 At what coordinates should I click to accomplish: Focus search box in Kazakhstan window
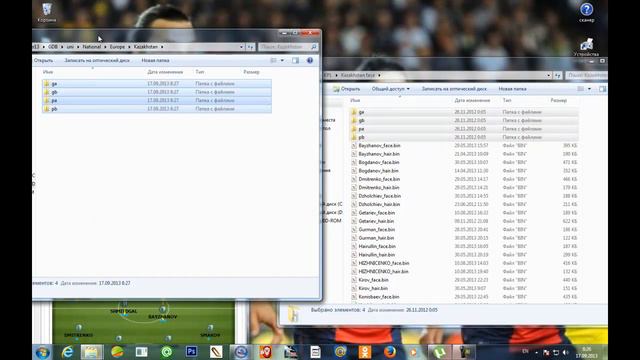click(288, 47)
